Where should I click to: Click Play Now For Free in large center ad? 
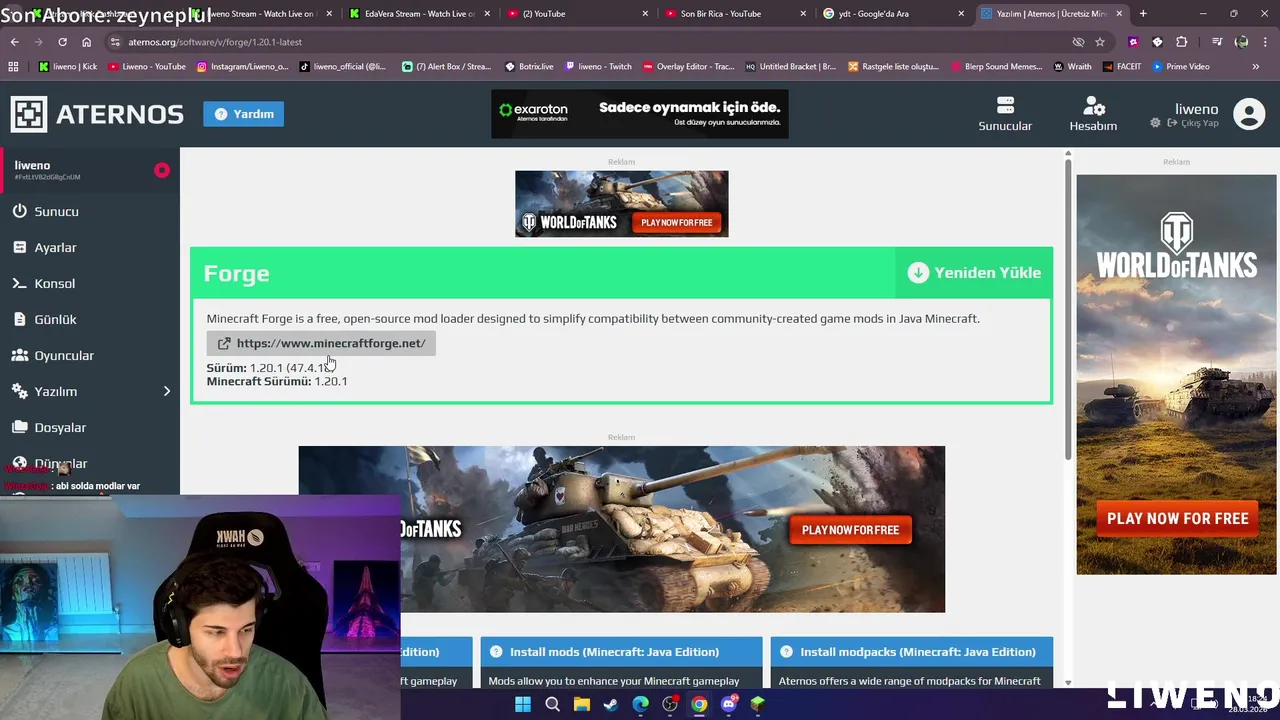850,530
